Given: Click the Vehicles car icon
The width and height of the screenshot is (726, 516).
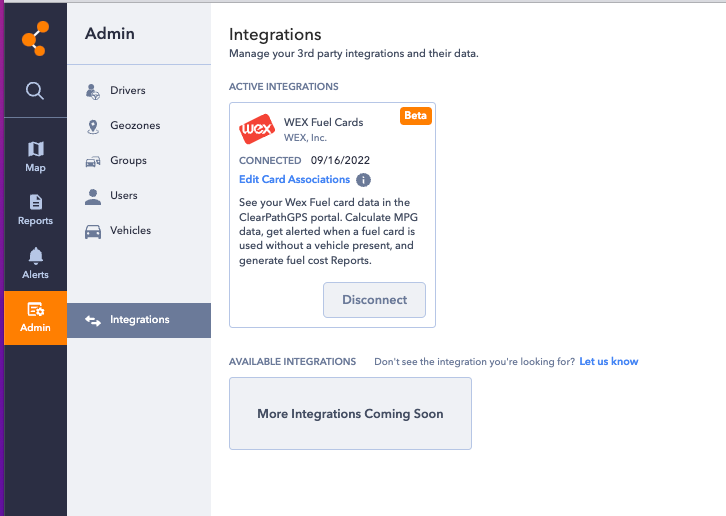Looking at the screenshot, I should pyautogui.click(x=93, y=231).
